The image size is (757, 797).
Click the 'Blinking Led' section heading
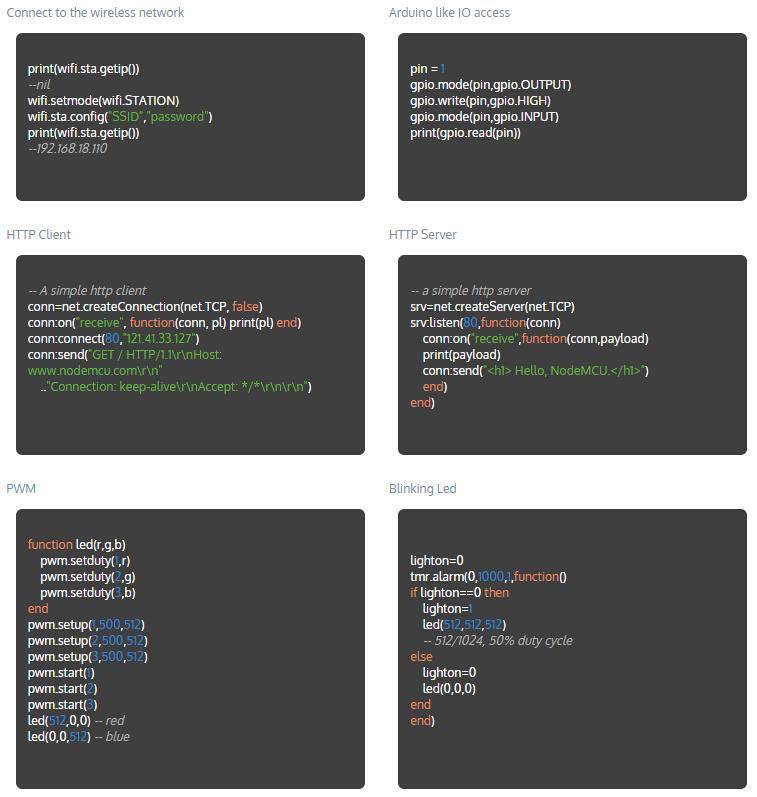point(422,489)
